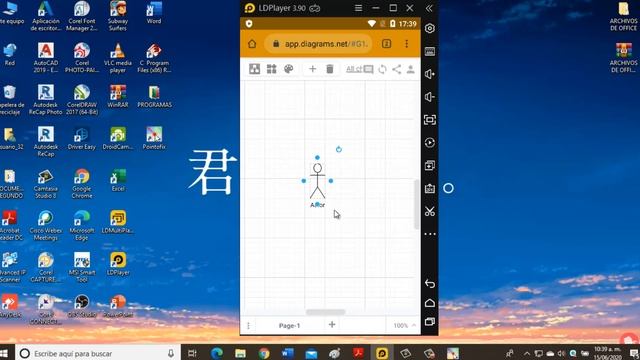
Task: Take a screenshot with scissors icon
Action: pyautogui.click(x=429, y=211)
